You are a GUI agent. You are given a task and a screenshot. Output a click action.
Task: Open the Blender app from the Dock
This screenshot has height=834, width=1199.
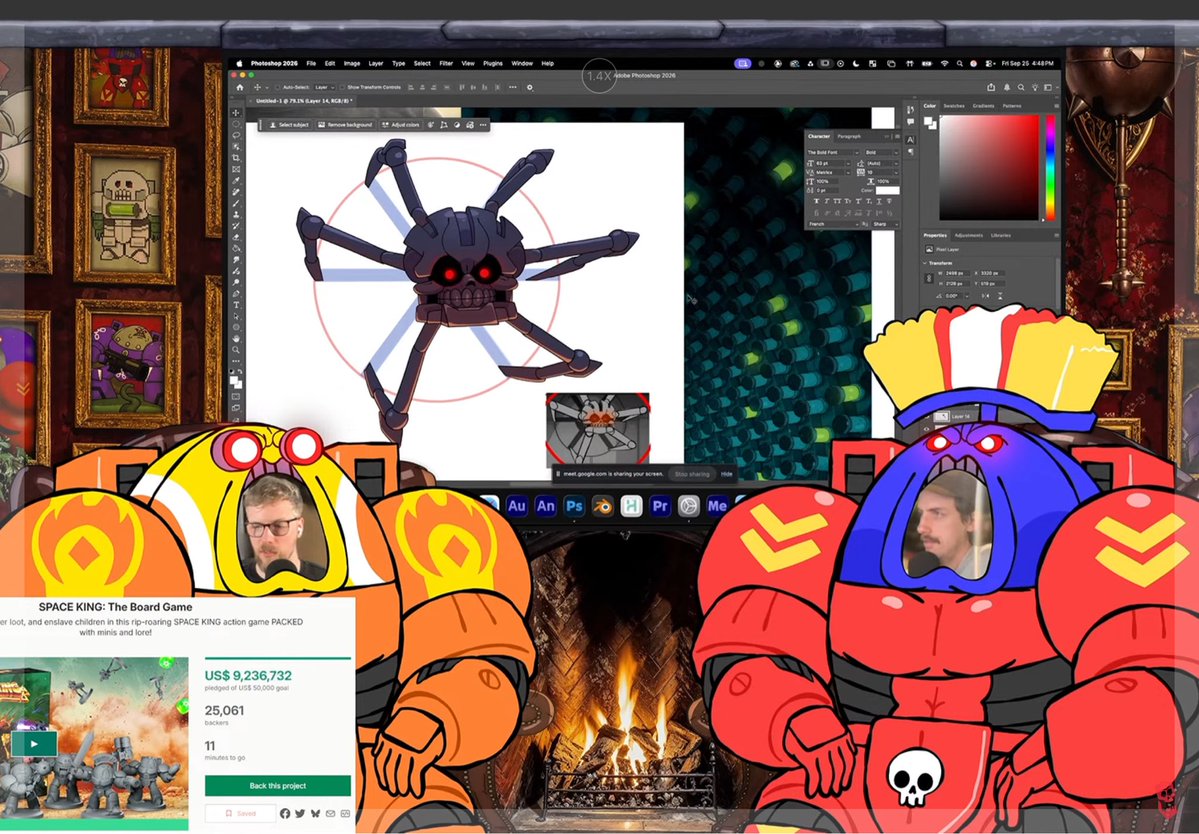pos(603,506)
